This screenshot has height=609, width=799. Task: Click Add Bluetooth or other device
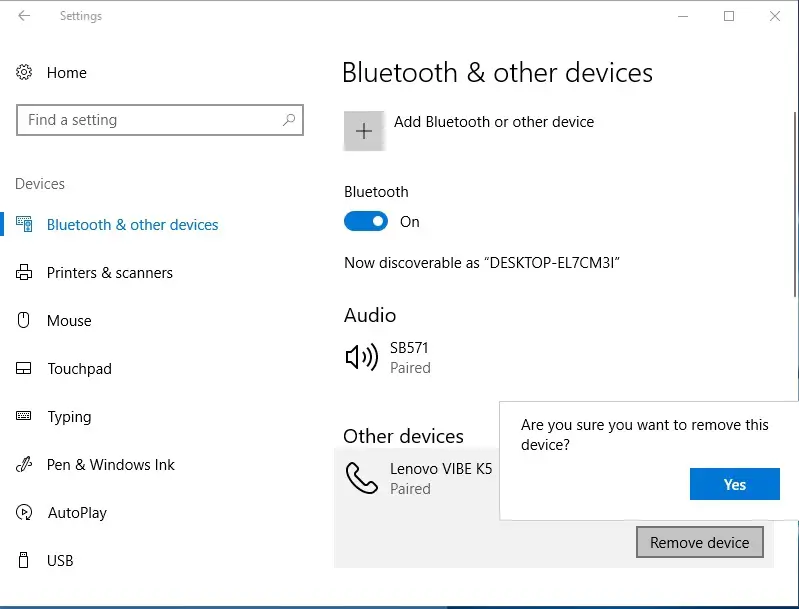coord(494,122)
